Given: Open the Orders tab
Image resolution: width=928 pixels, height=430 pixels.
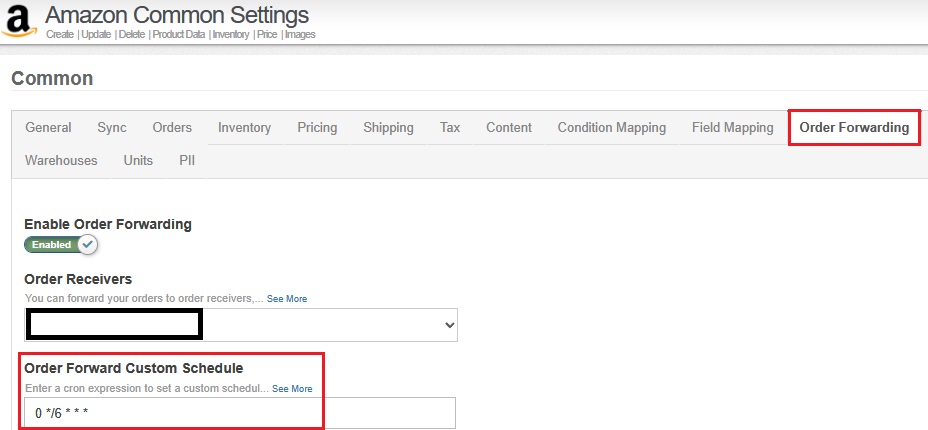Looking at the screenshot, I should [172, 128].
